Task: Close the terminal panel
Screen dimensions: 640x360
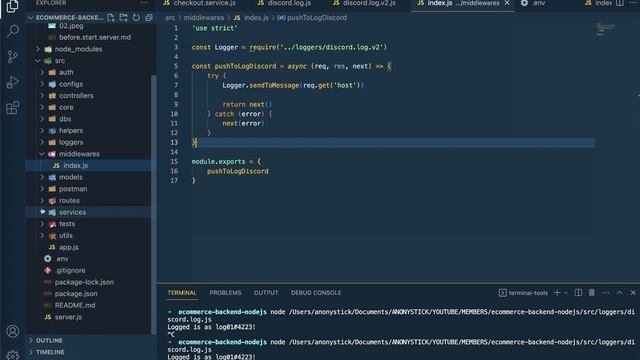Action: pos(633,293)
